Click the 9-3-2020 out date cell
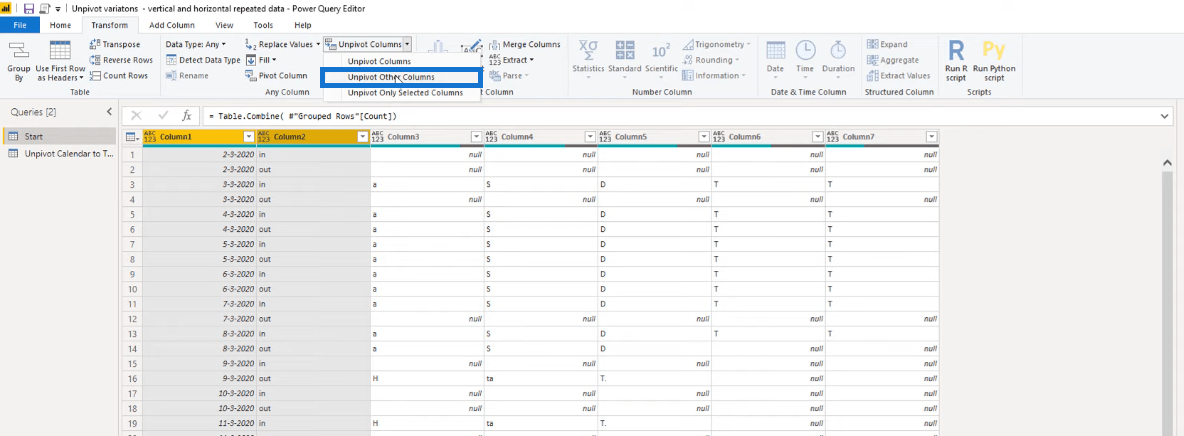1184x436 pixels. (199, 378)
